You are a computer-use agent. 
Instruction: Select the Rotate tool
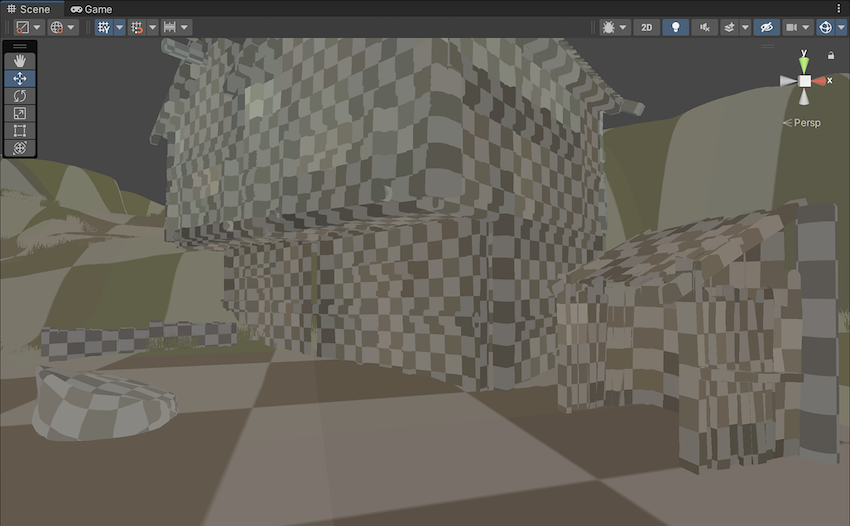point(20,96)
